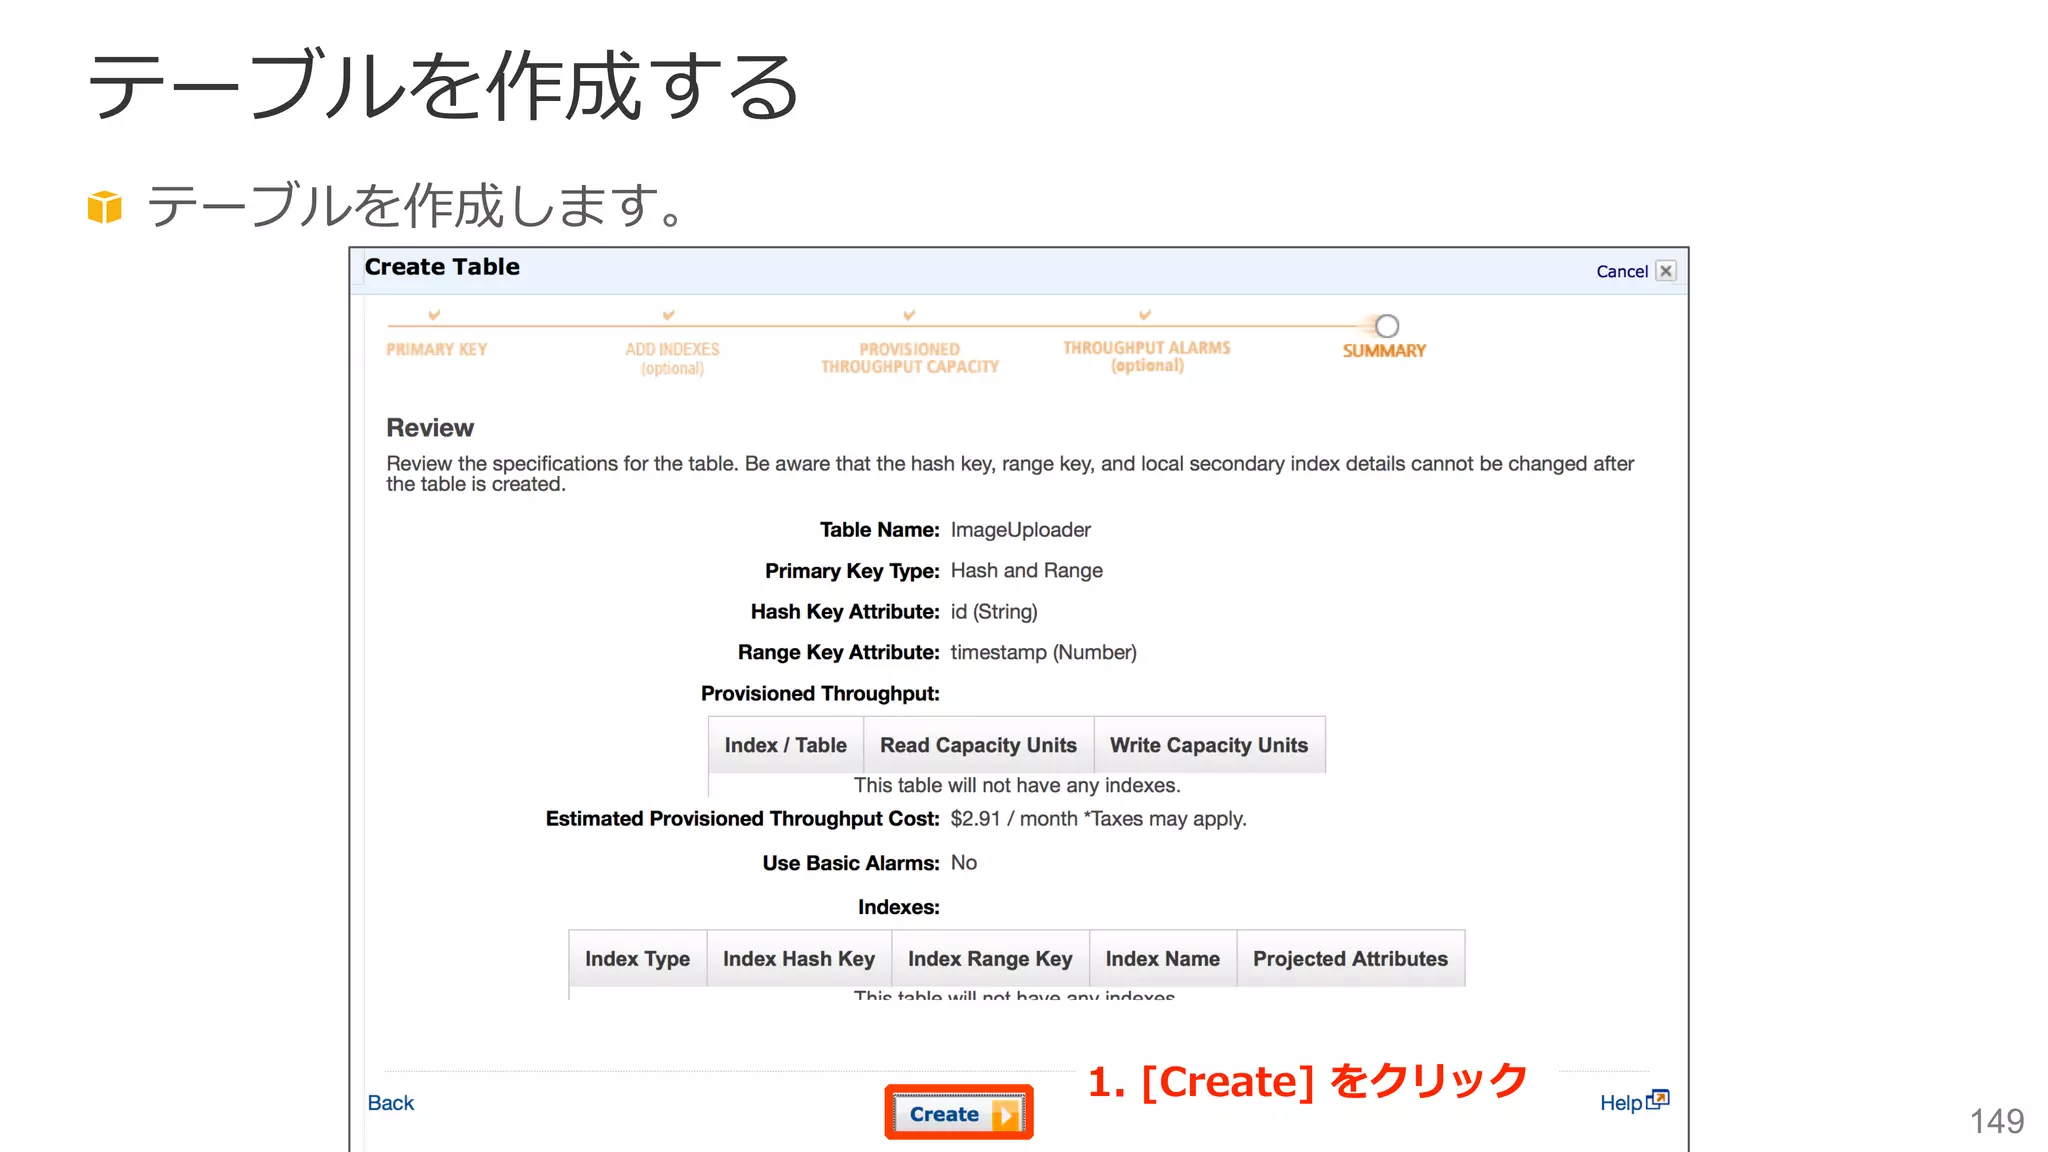
Task: Click the Throughput Alarms checkmark icon
Action: 1145,315
